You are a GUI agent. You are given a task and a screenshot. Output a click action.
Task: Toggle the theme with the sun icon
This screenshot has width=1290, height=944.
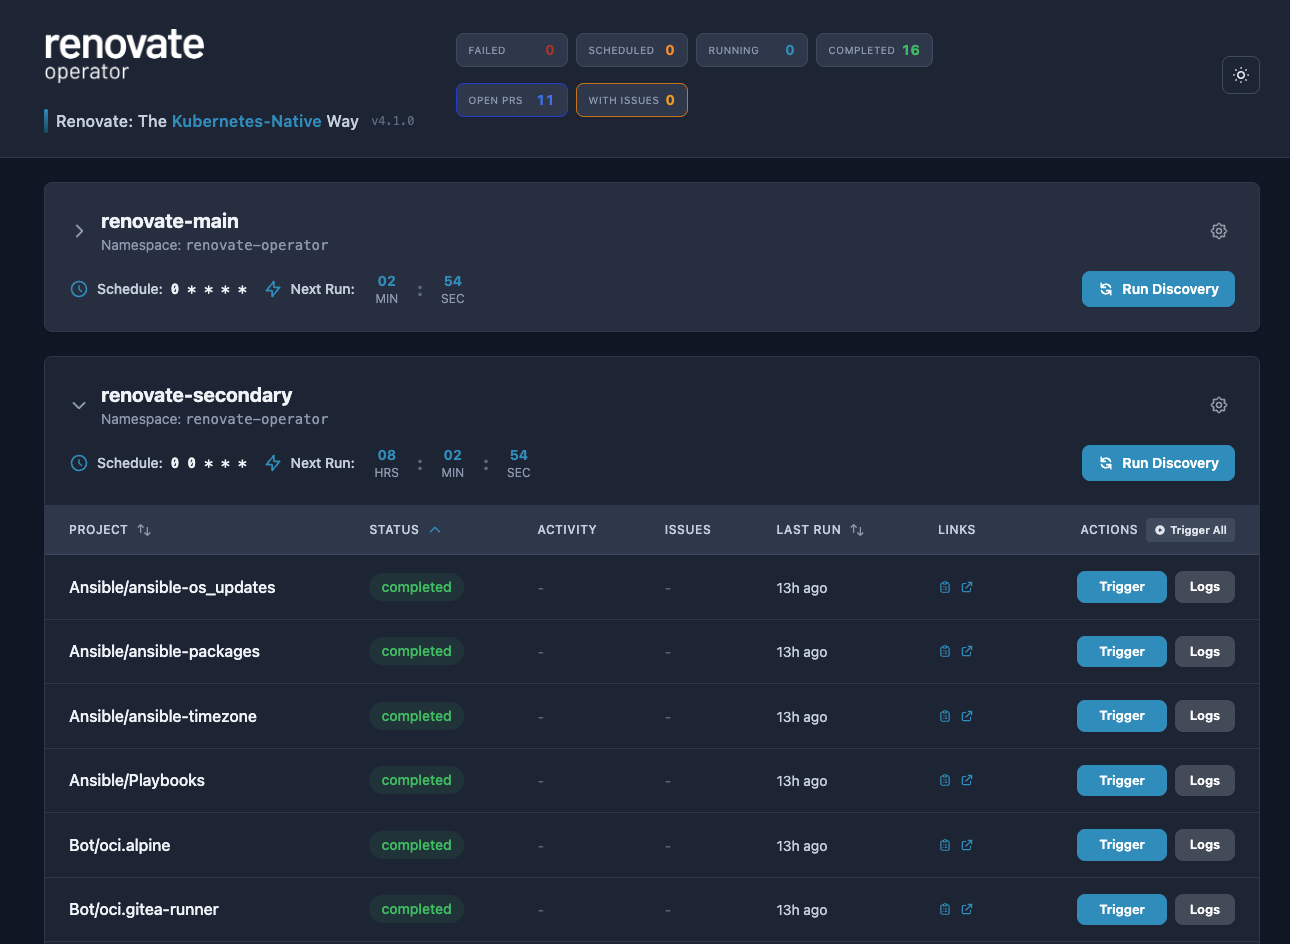pyautogui.click(x=1240, y=75)
